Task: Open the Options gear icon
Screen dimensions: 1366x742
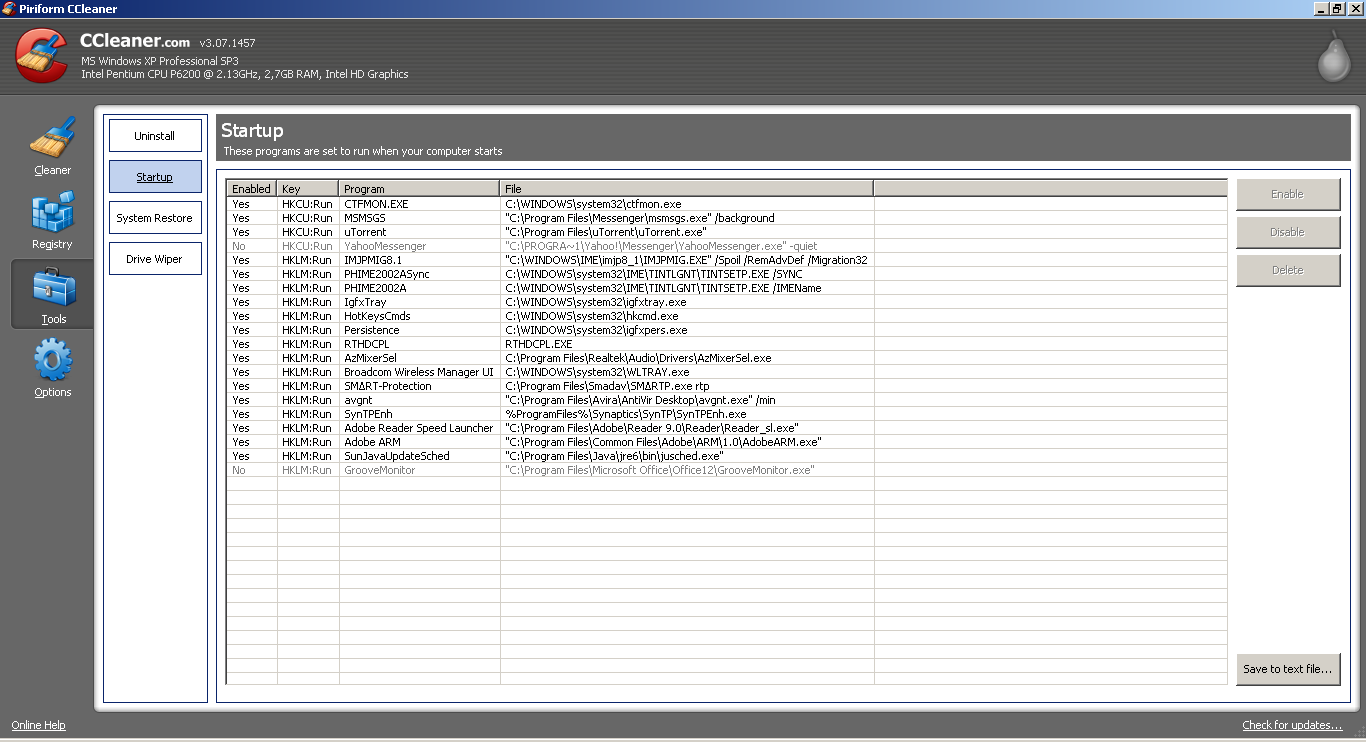Action: (52, 361)
